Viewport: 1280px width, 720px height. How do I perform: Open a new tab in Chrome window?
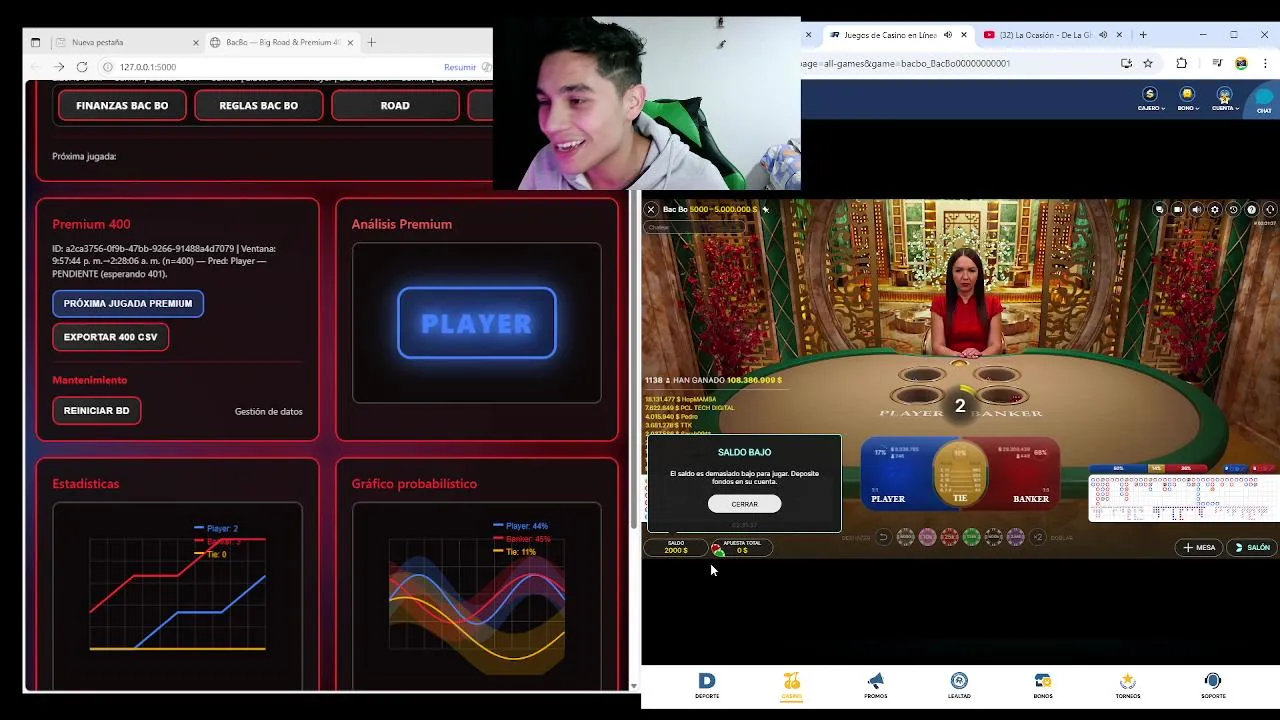pyautogui.click(x=1143, y=35)
